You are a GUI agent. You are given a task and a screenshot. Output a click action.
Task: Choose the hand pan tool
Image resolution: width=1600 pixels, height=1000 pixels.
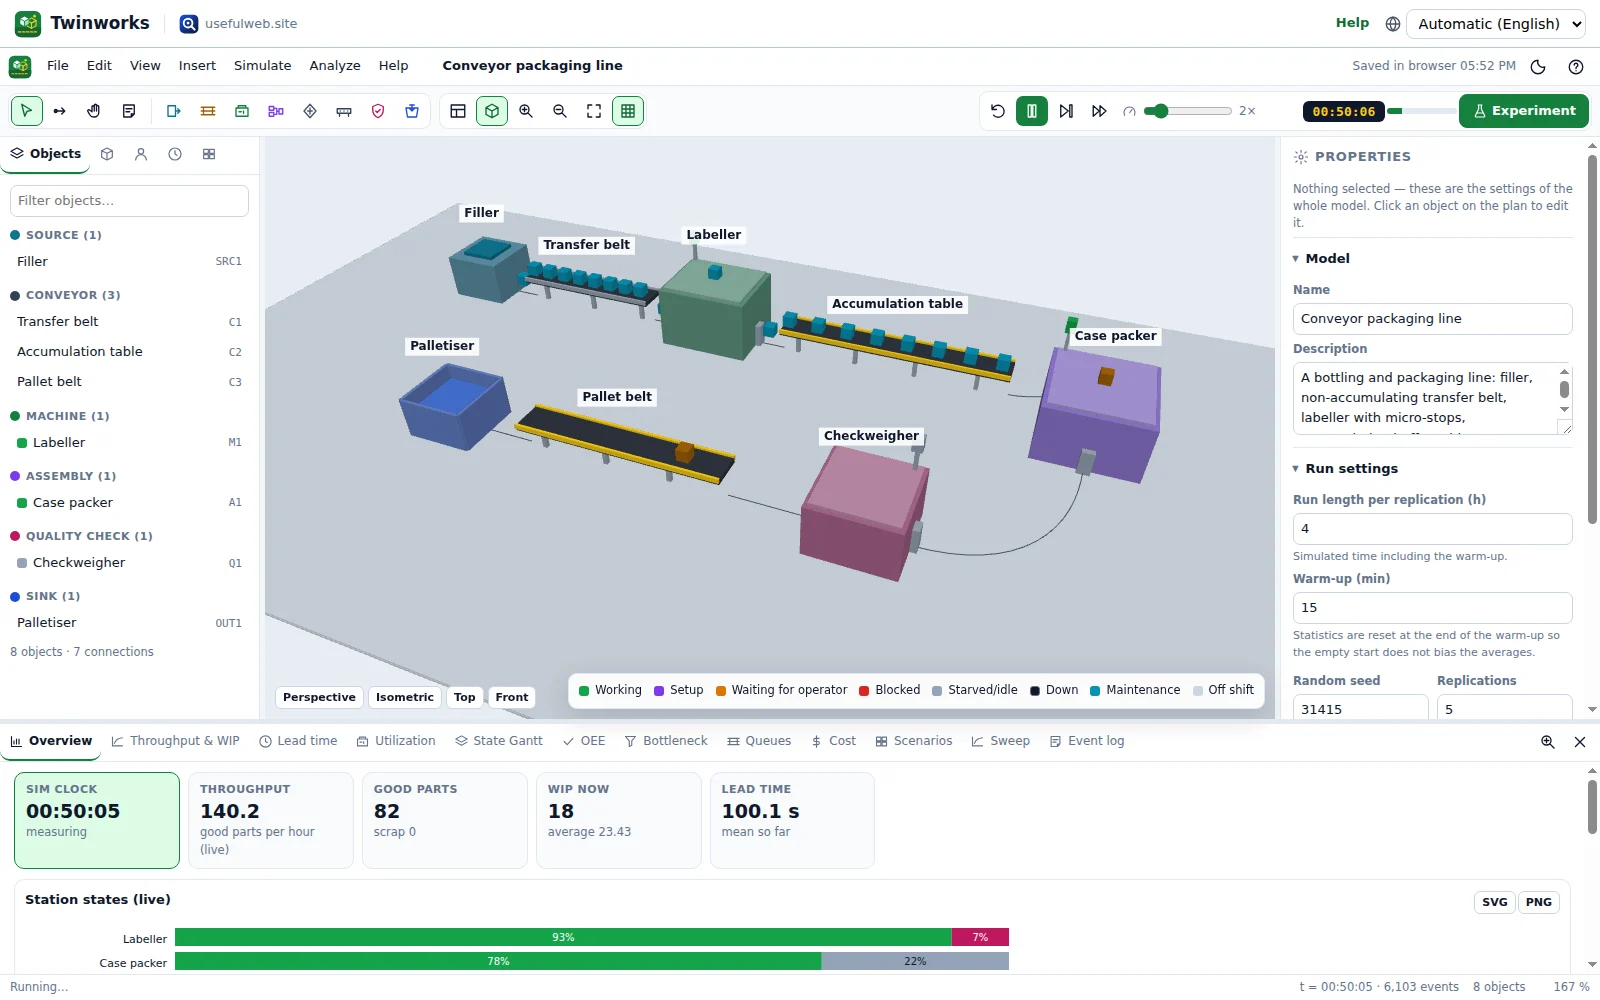click(x=94, y=111)
